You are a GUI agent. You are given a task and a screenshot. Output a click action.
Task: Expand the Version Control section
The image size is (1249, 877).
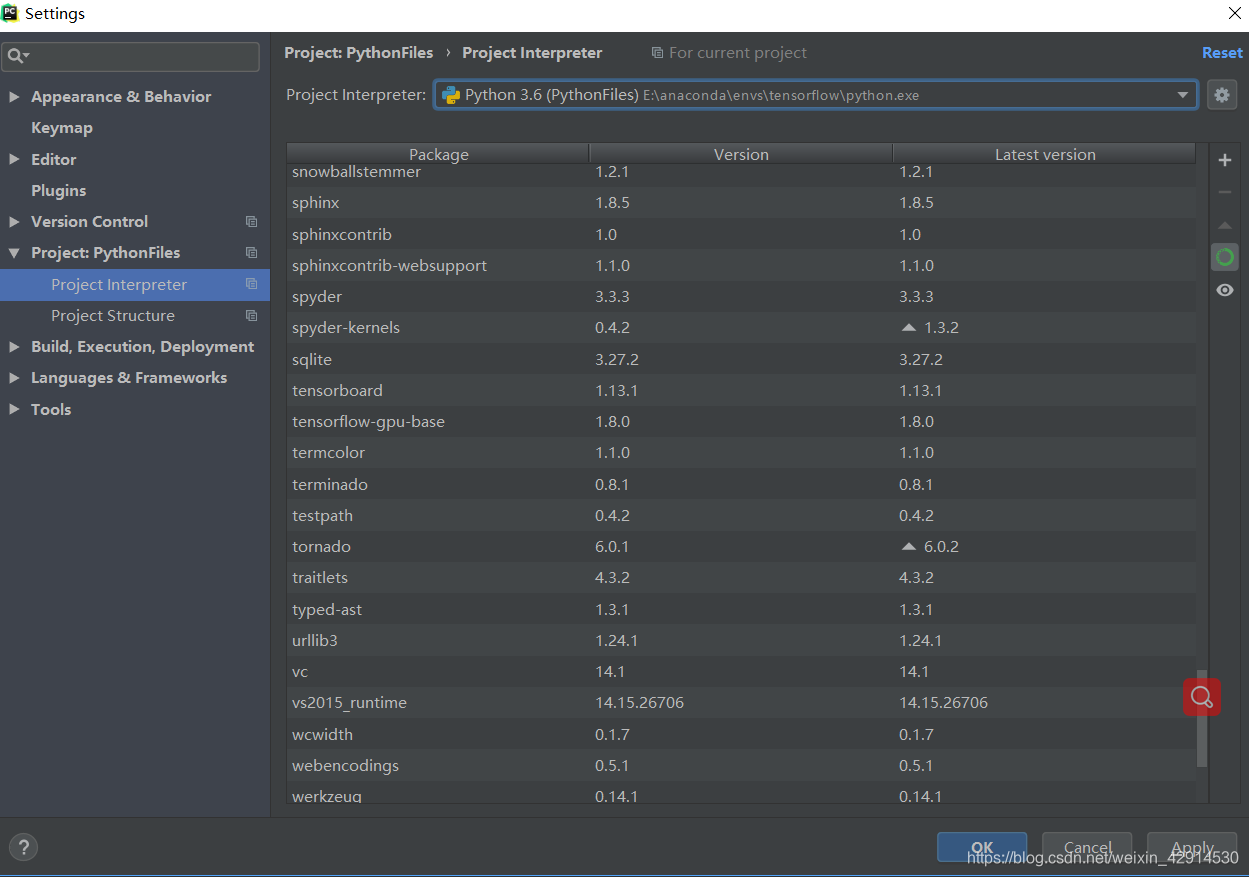coord(14,222)
